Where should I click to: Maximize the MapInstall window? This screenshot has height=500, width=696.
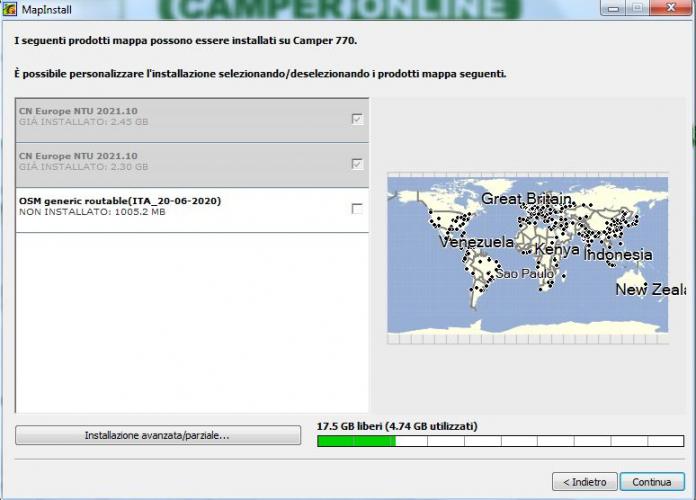pos(637,9)
